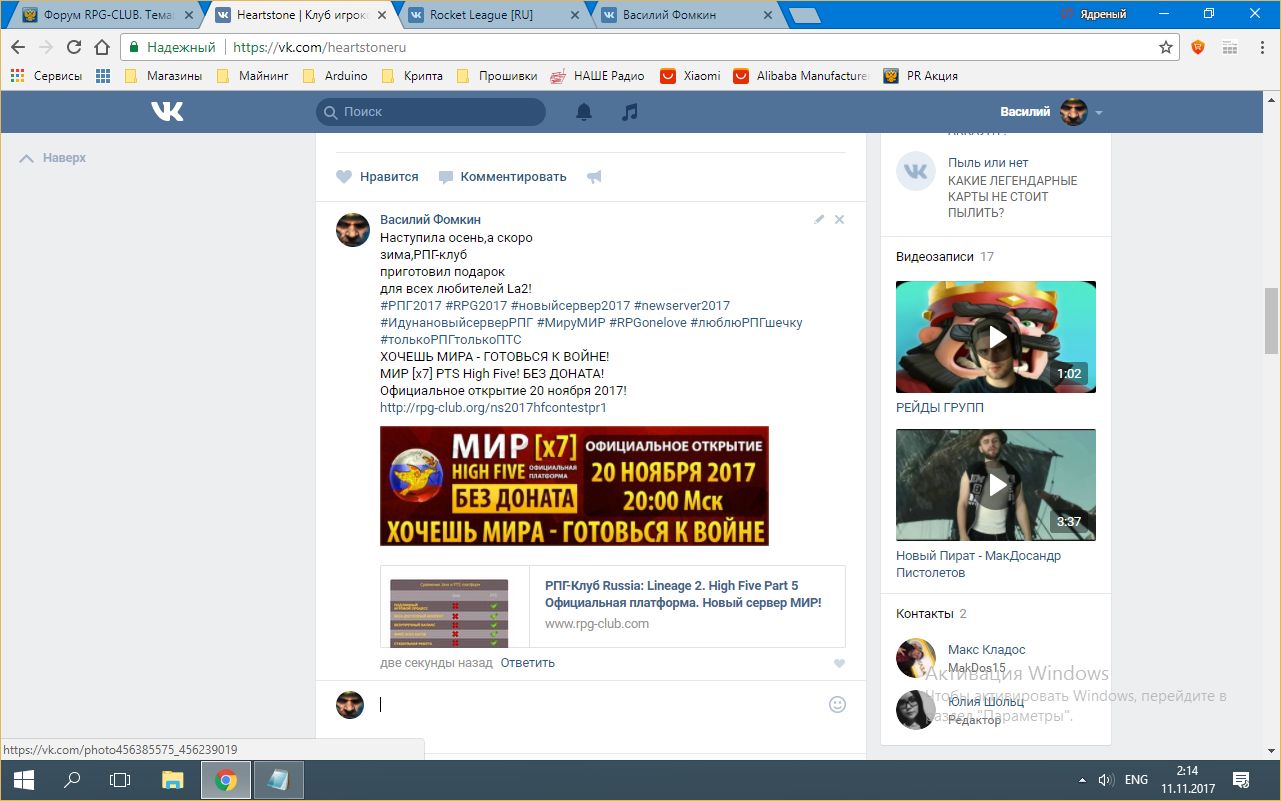This screenshot has width=1281, height=801.
Task: Open Windows taskbar search
Action: click(x=72, y=780)
